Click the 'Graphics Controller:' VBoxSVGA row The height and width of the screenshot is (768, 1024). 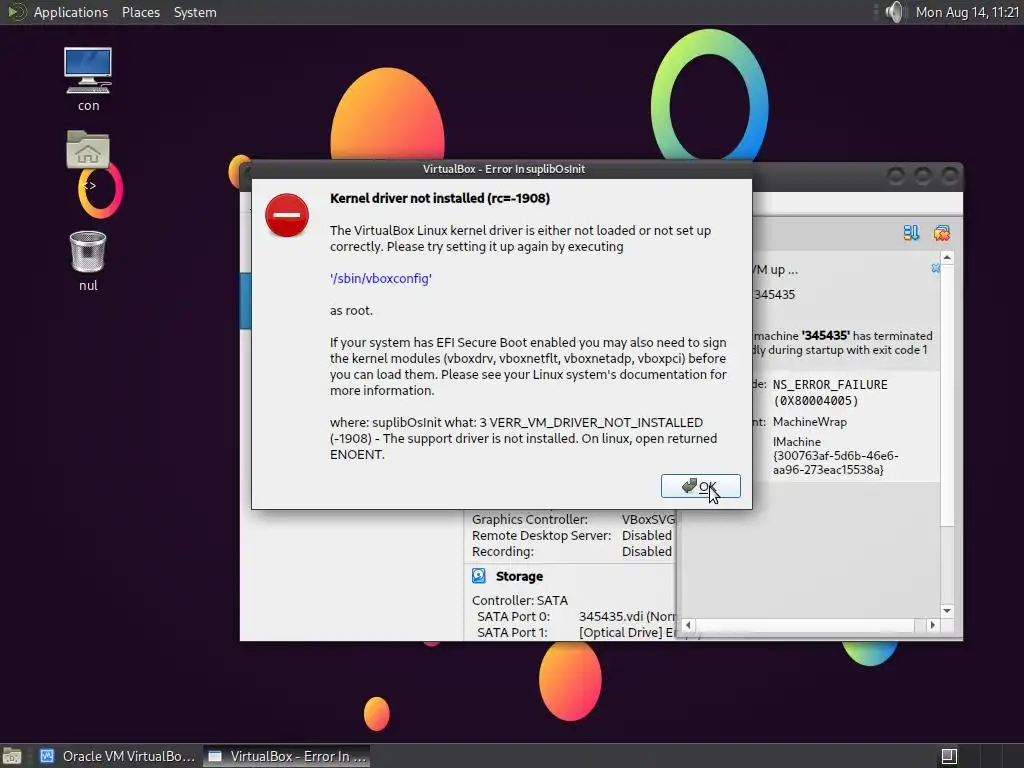573,519
